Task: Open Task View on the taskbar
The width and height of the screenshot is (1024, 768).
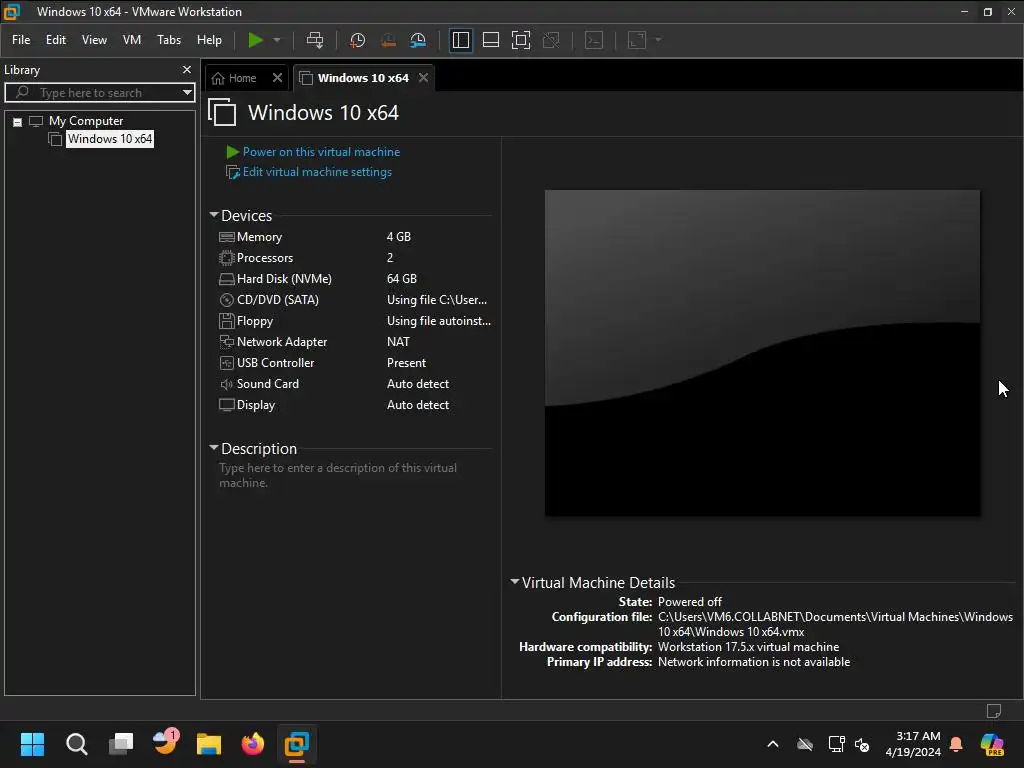Action: [121, 743]
